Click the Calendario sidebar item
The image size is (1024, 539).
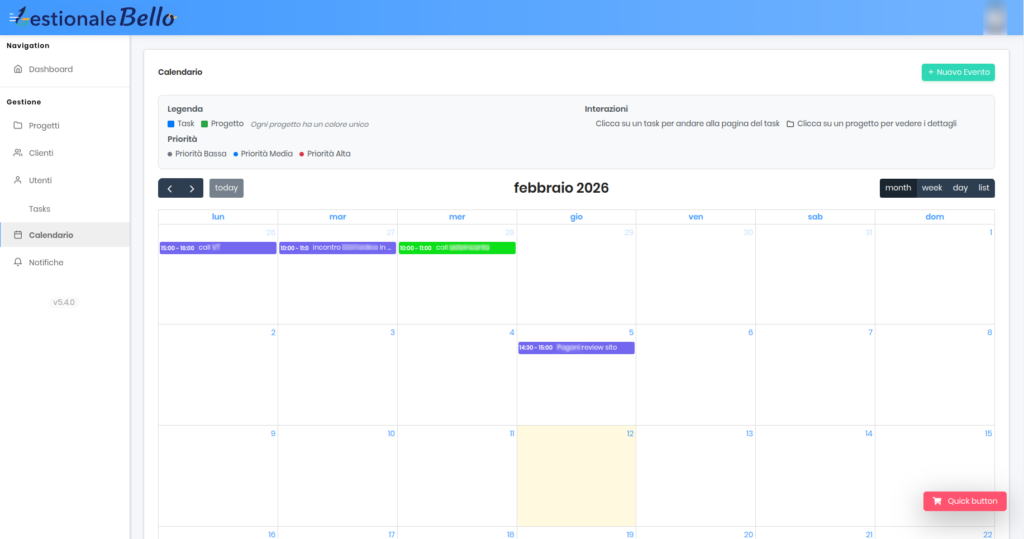pos(50,235)
